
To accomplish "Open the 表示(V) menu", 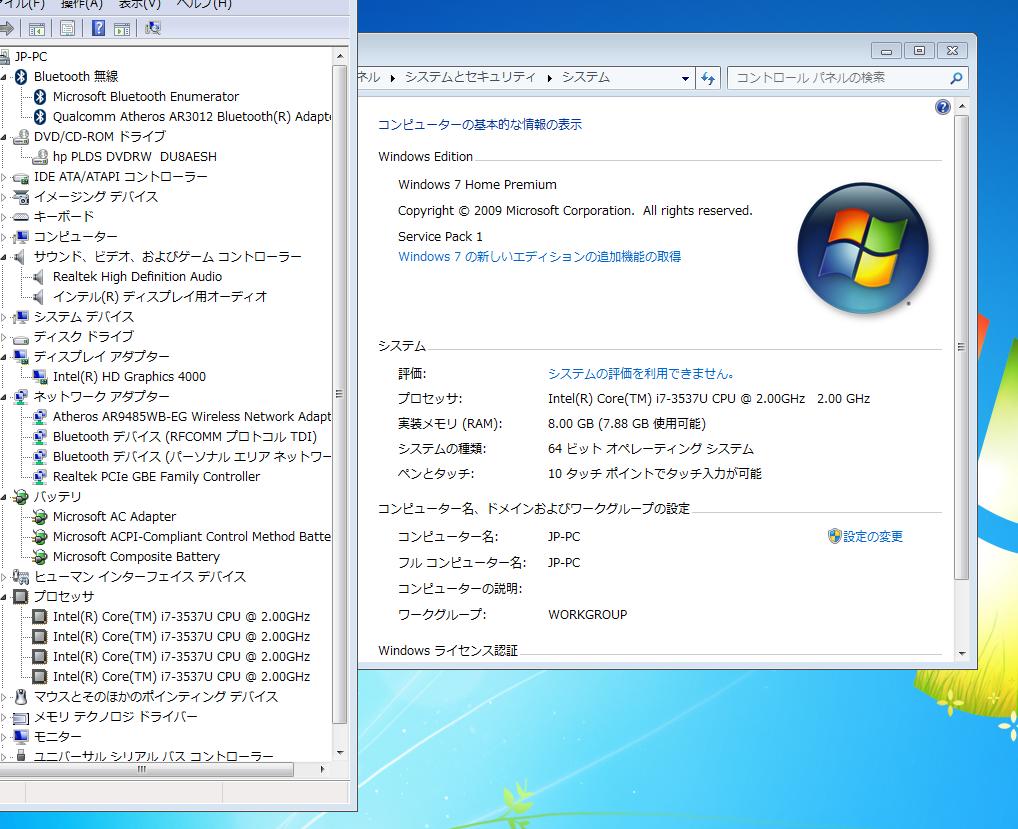I will [x=140, y=5].
